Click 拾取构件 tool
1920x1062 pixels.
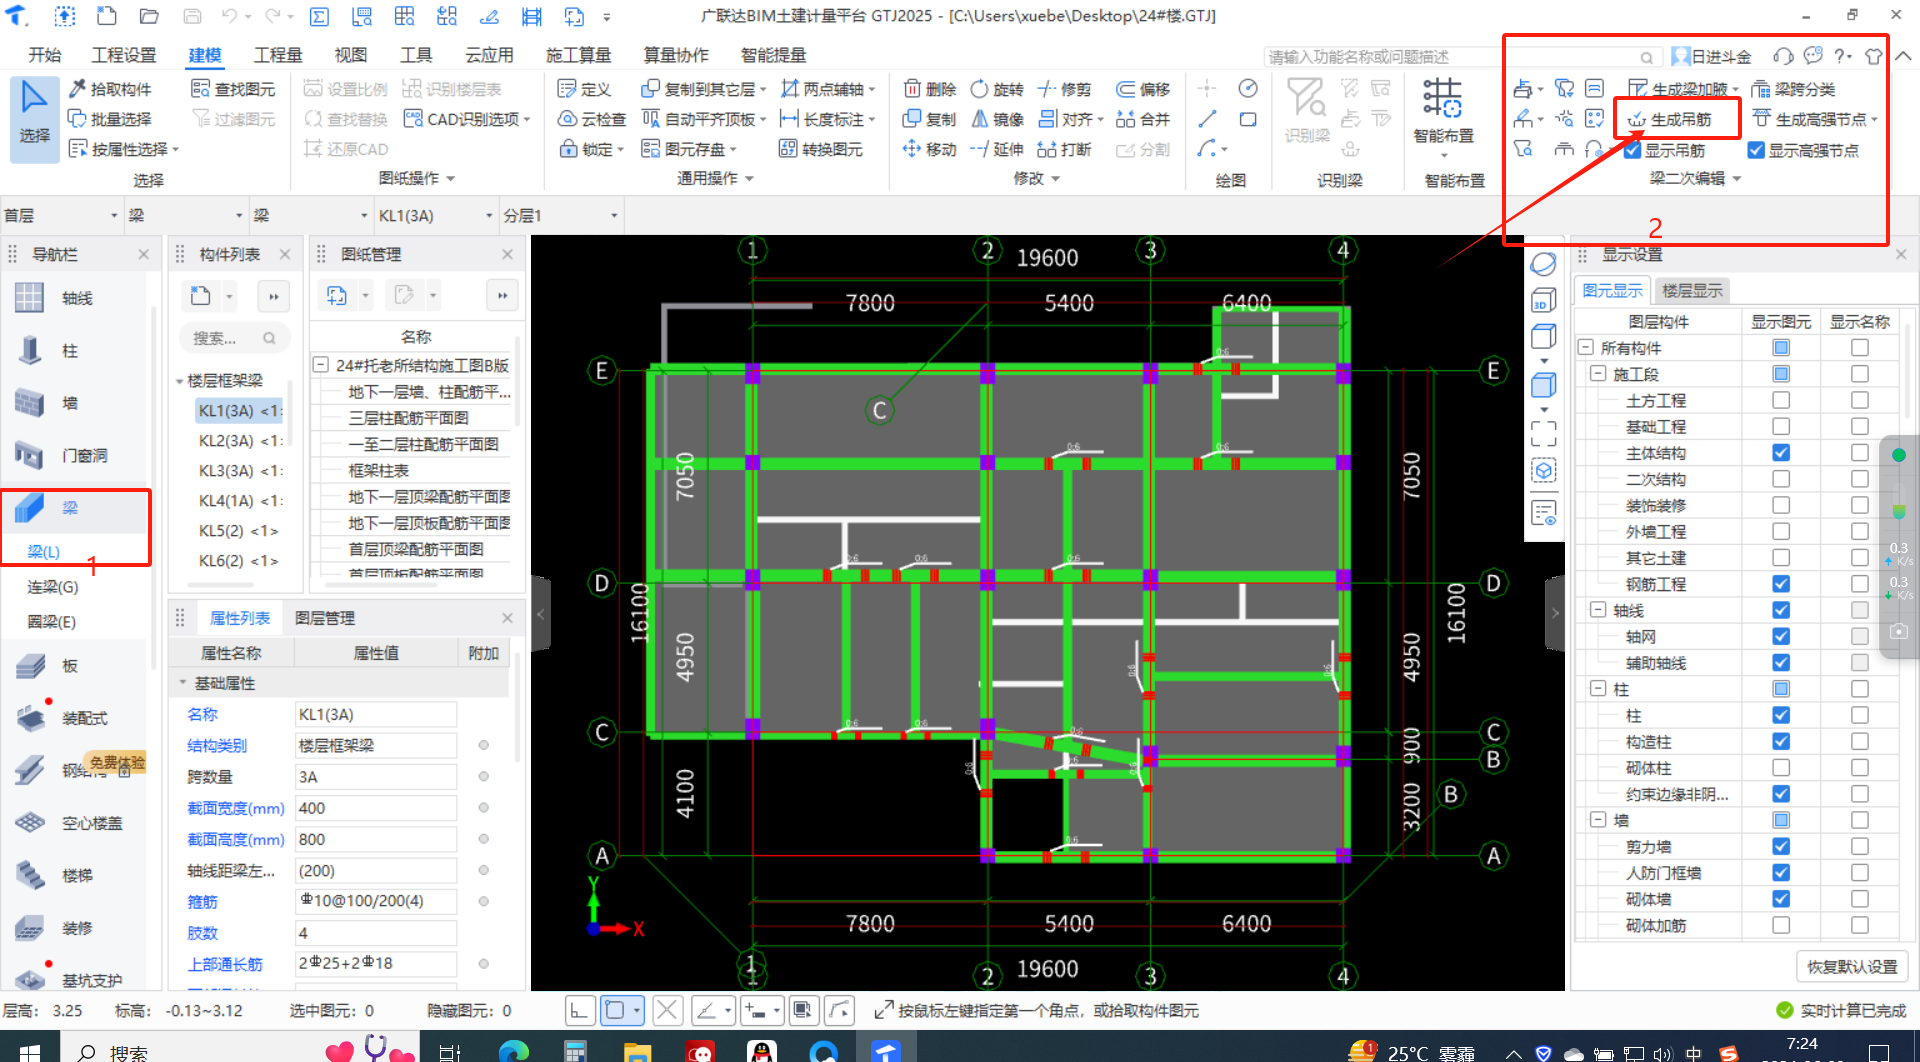pos(110,89)
